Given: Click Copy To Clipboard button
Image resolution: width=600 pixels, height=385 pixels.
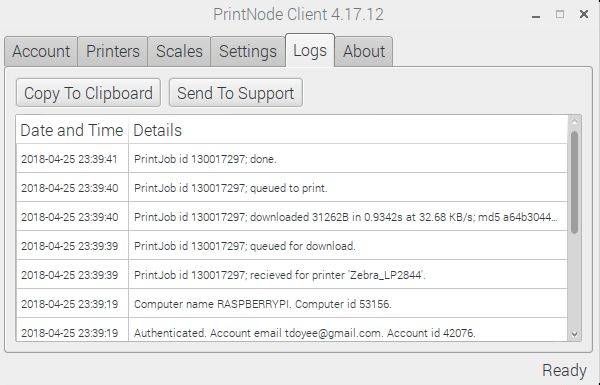Looking at the screenshot, I should (88, 93).
